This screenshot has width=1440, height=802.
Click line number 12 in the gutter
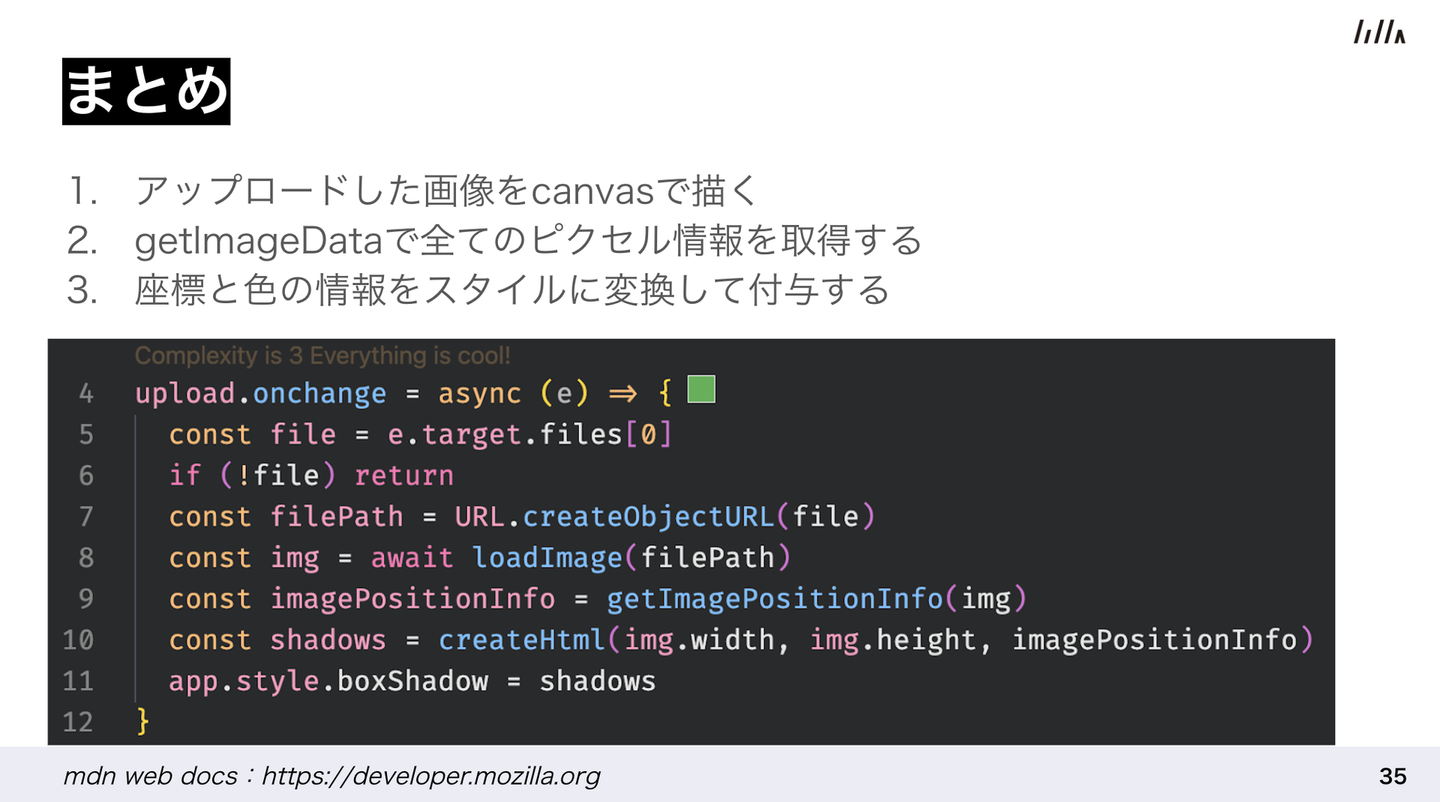(78, 722)
